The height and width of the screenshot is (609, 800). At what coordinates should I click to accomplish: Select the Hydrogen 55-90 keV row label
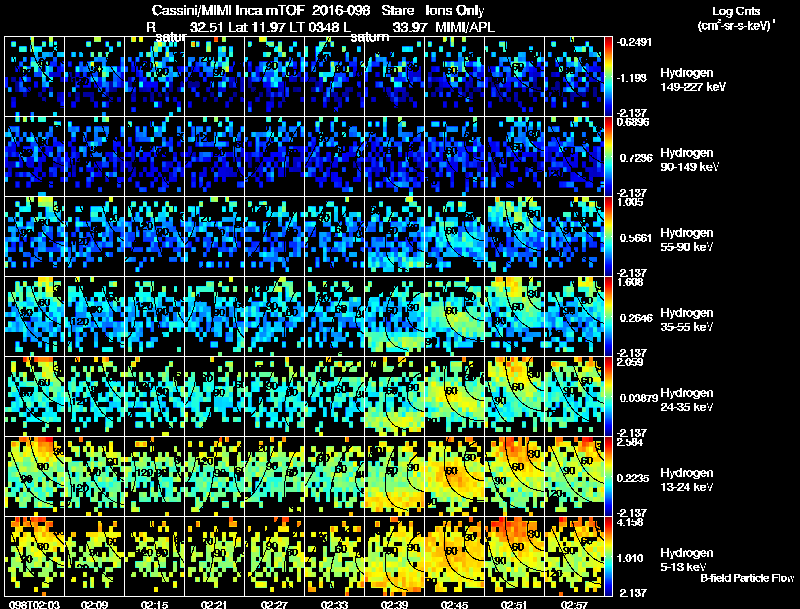click(x=686, y=240)
